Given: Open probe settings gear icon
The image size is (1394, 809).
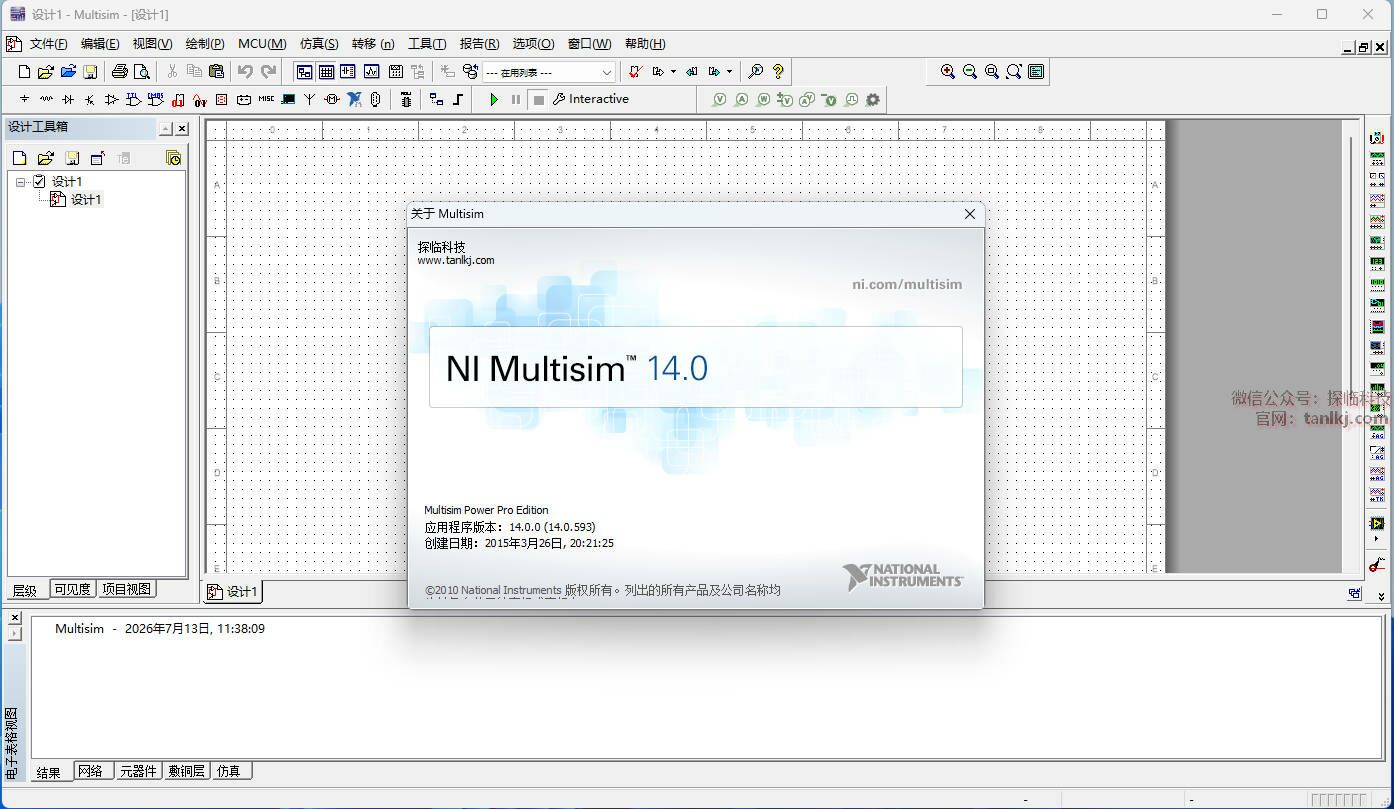Looking at the screenshot, I should [x=873, y=99].
